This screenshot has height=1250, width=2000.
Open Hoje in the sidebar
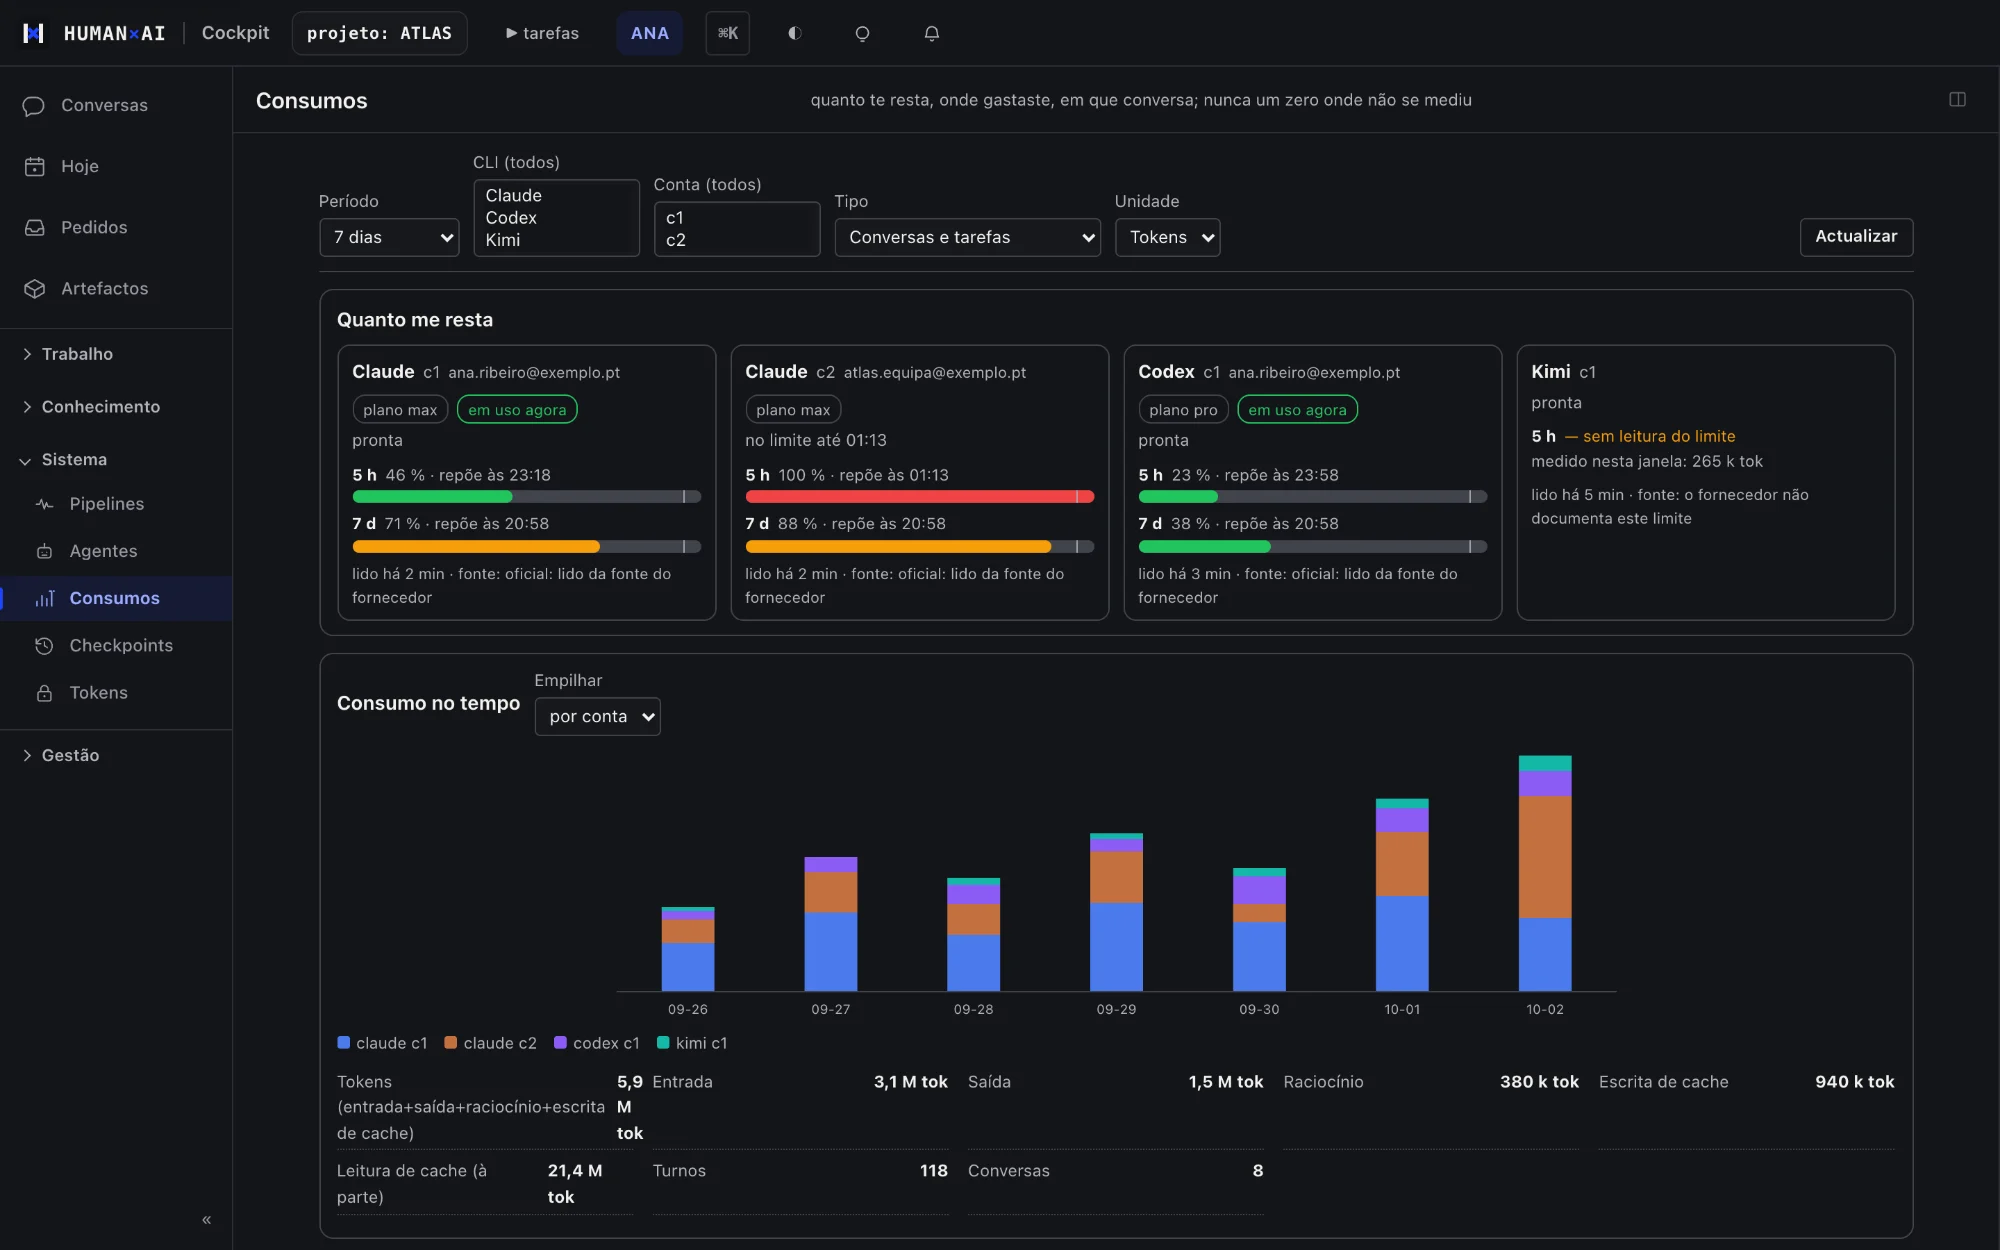click(x=116, y=166)
